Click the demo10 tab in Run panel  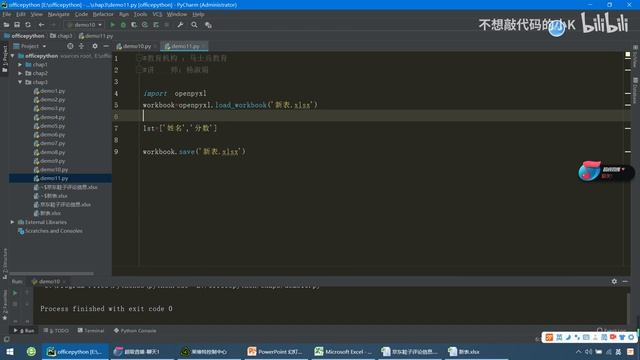(49, 282)
